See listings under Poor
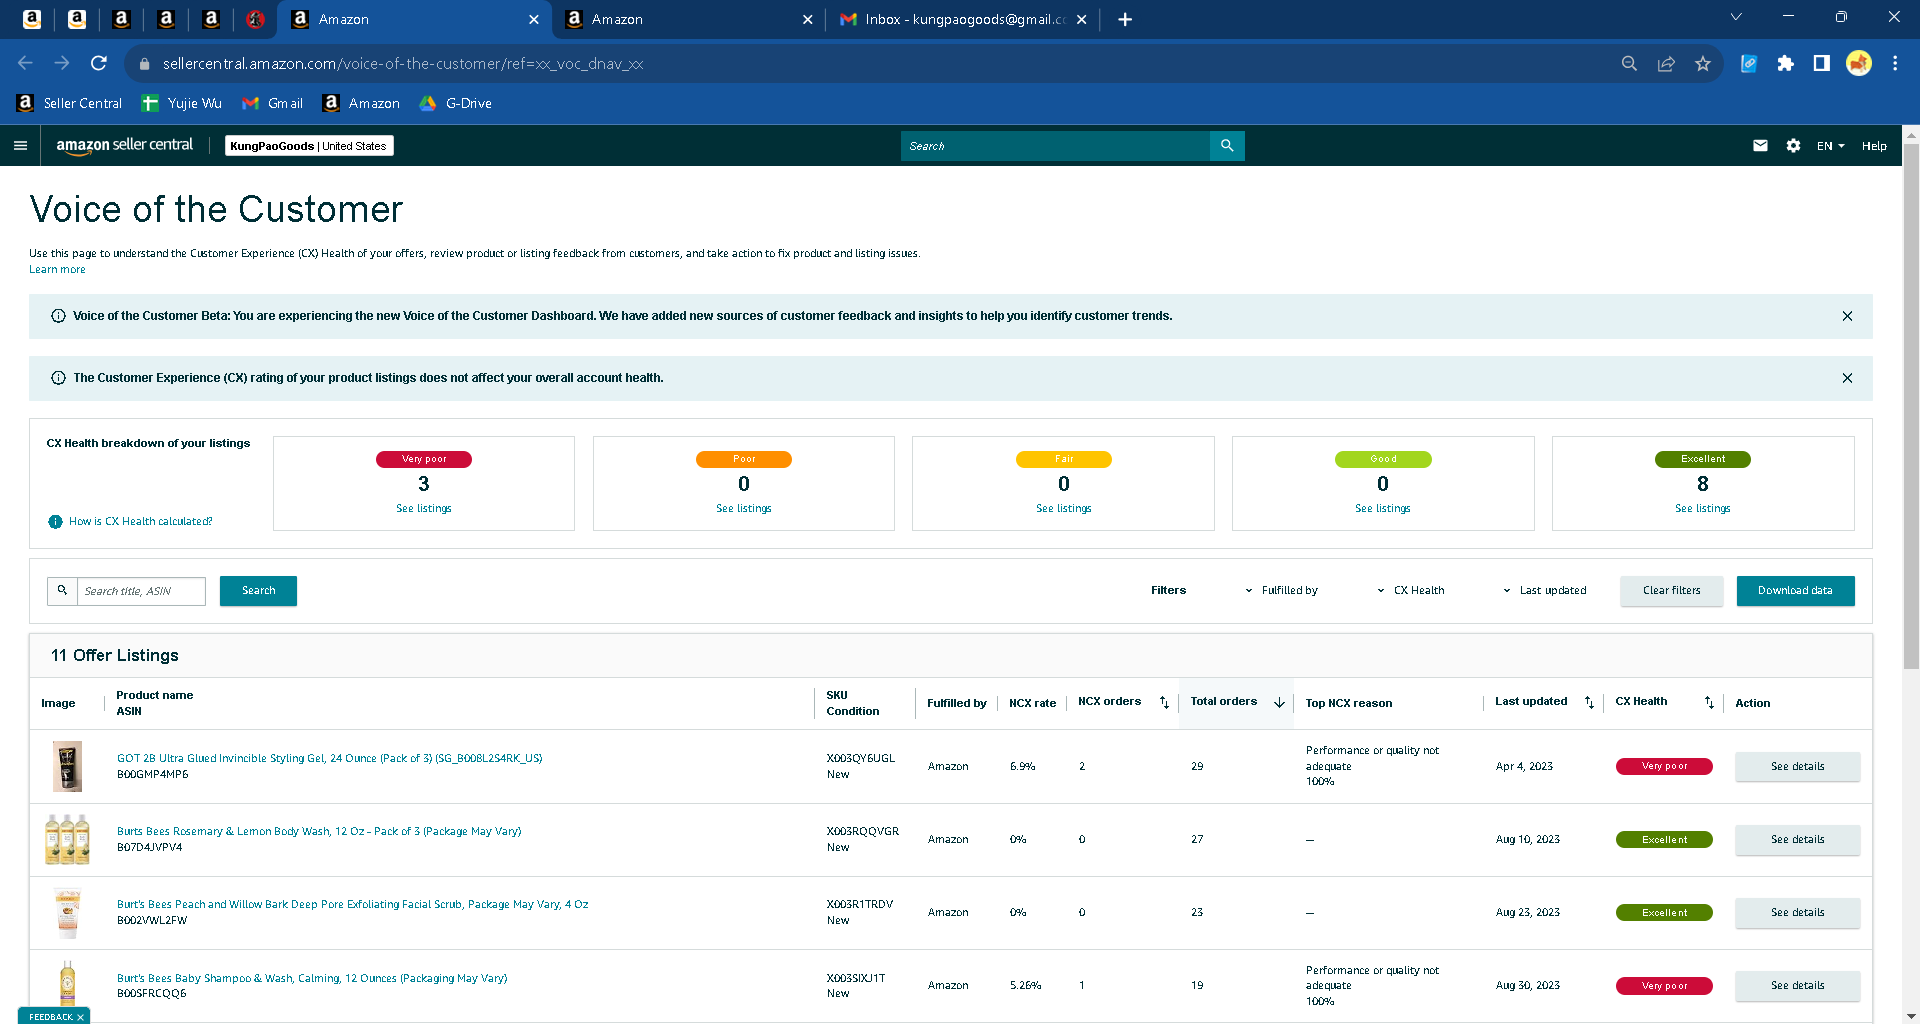The width and height of the screenshot is (1920, 1024). tap(744, 509)
